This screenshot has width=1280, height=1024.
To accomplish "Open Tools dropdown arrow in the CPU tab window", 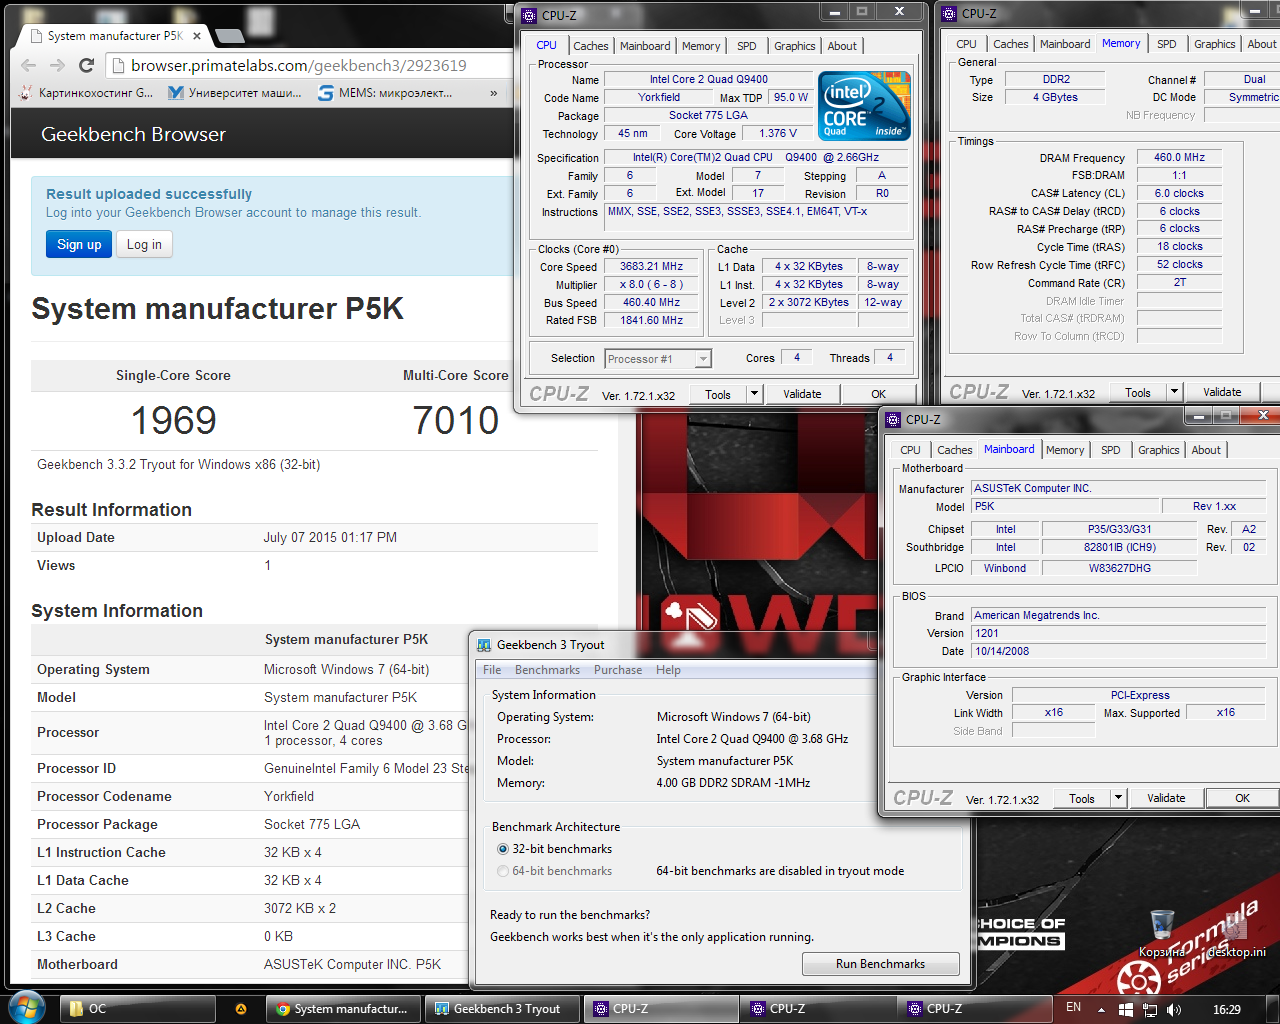I will point(755,394).
